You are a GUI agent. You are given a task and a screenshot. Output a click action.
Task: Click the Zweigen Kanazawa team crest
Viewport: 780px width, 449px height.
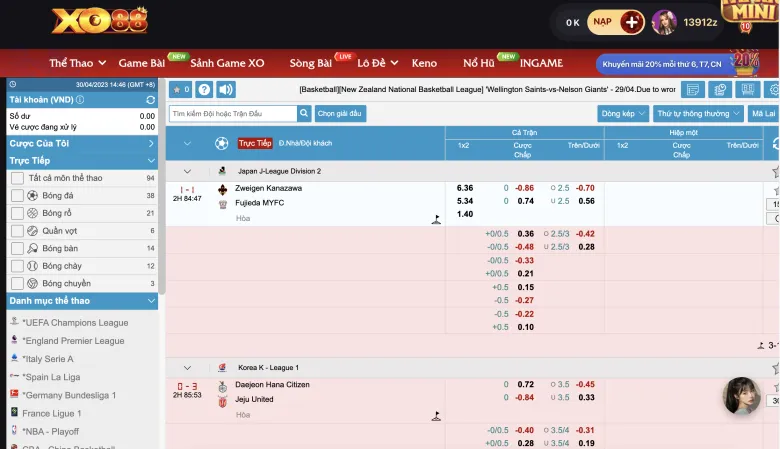223,189
